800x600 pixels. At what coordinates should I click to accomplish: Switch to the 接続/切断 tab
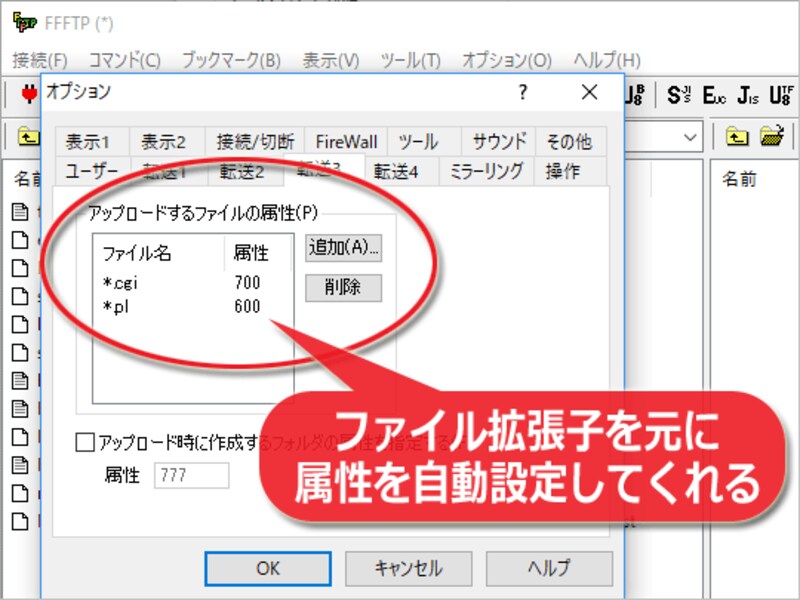click(x=255, y=141)
